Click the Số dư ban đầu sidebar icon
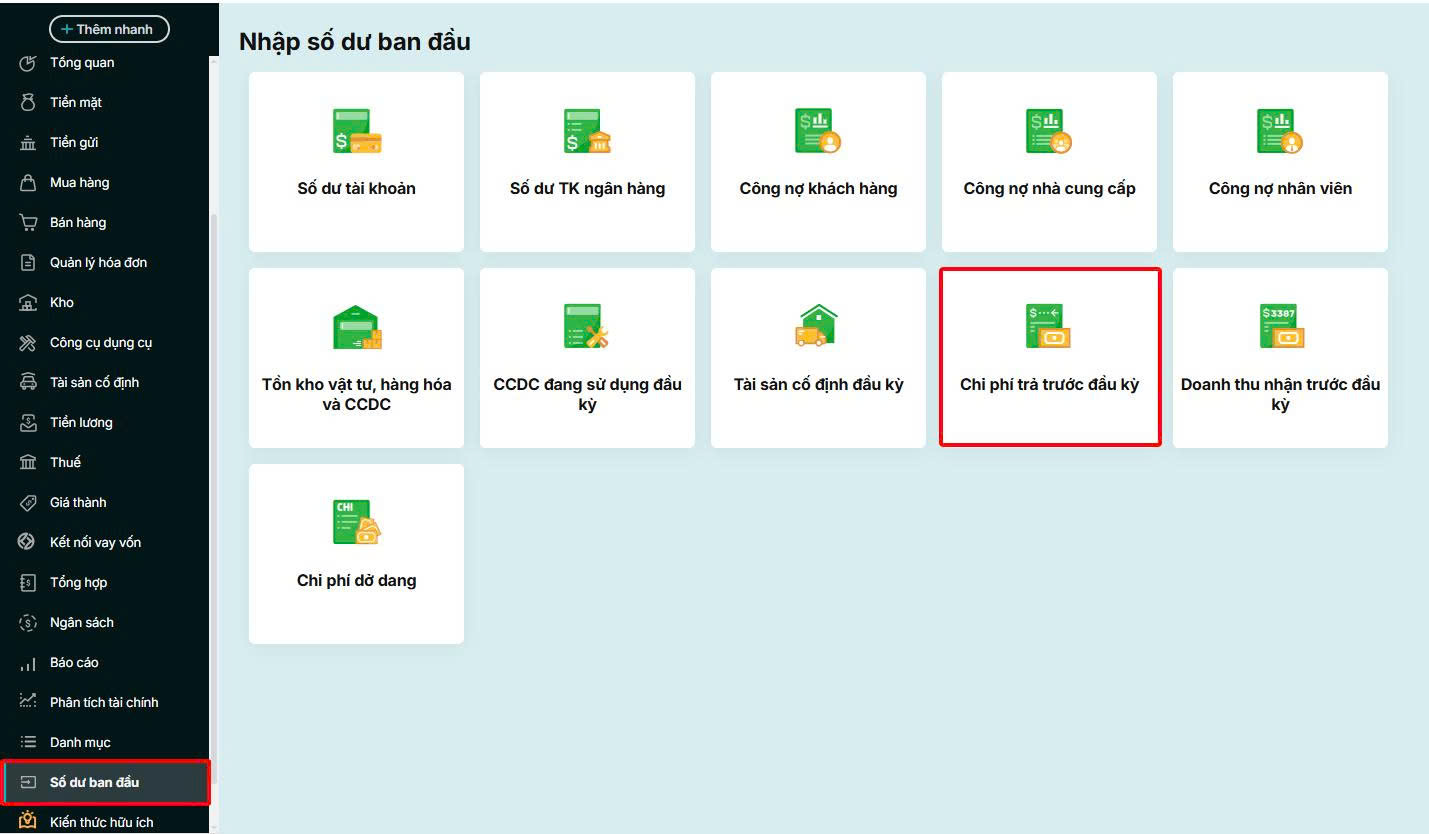This screenshot has width=1429, height=834. click(x=28, y=782)
